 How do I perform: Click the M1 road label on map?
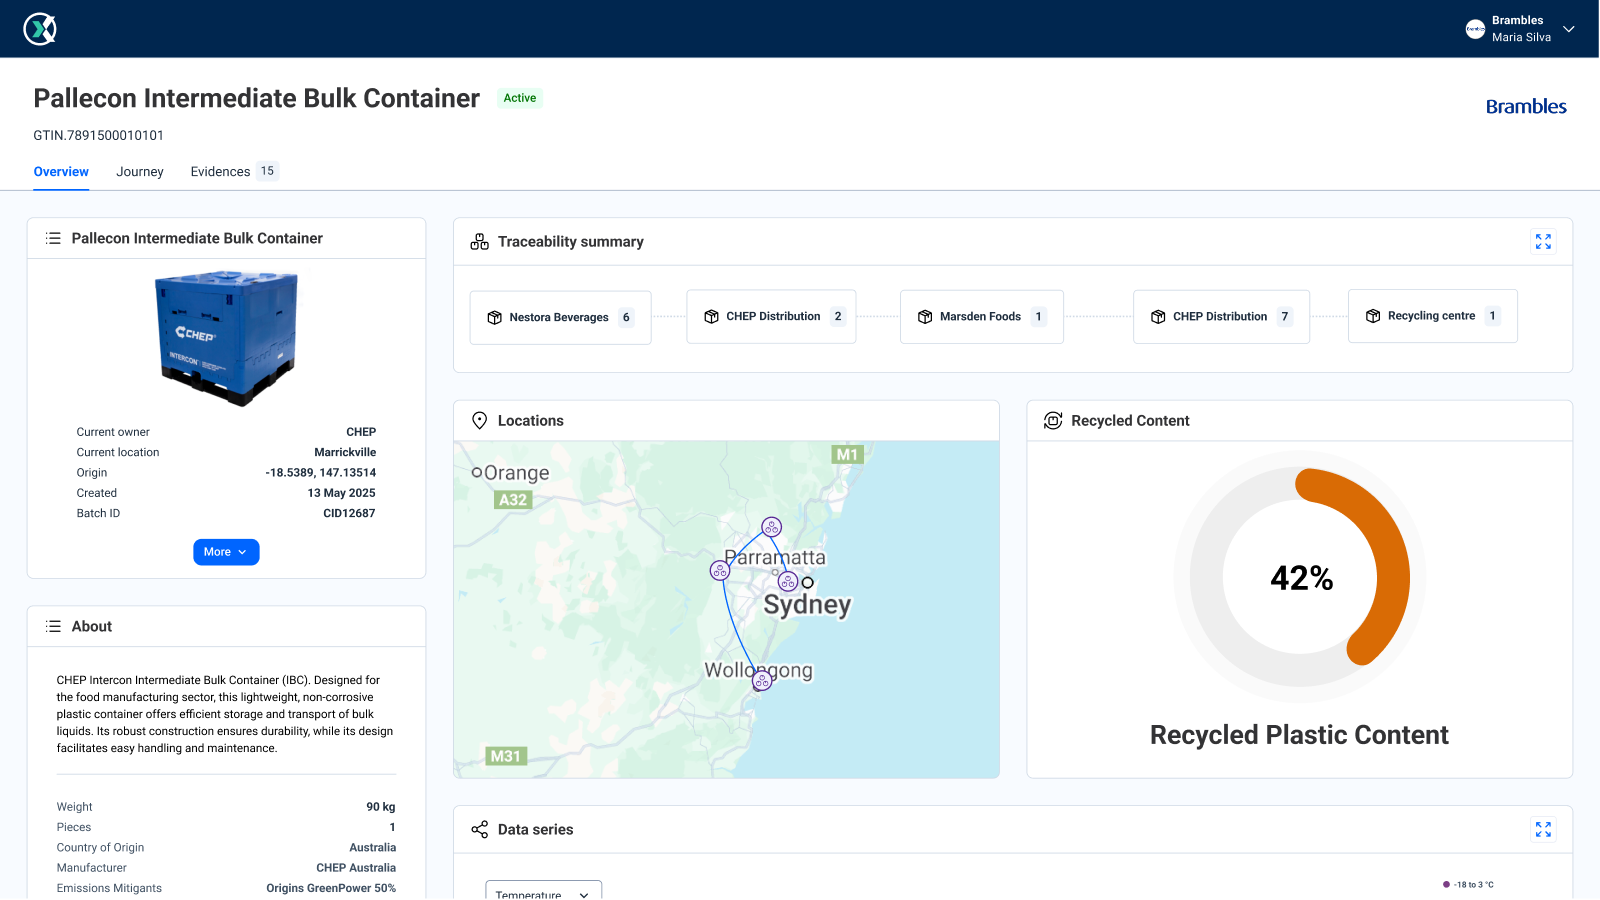pyautogui.click(x=847, y=455)
